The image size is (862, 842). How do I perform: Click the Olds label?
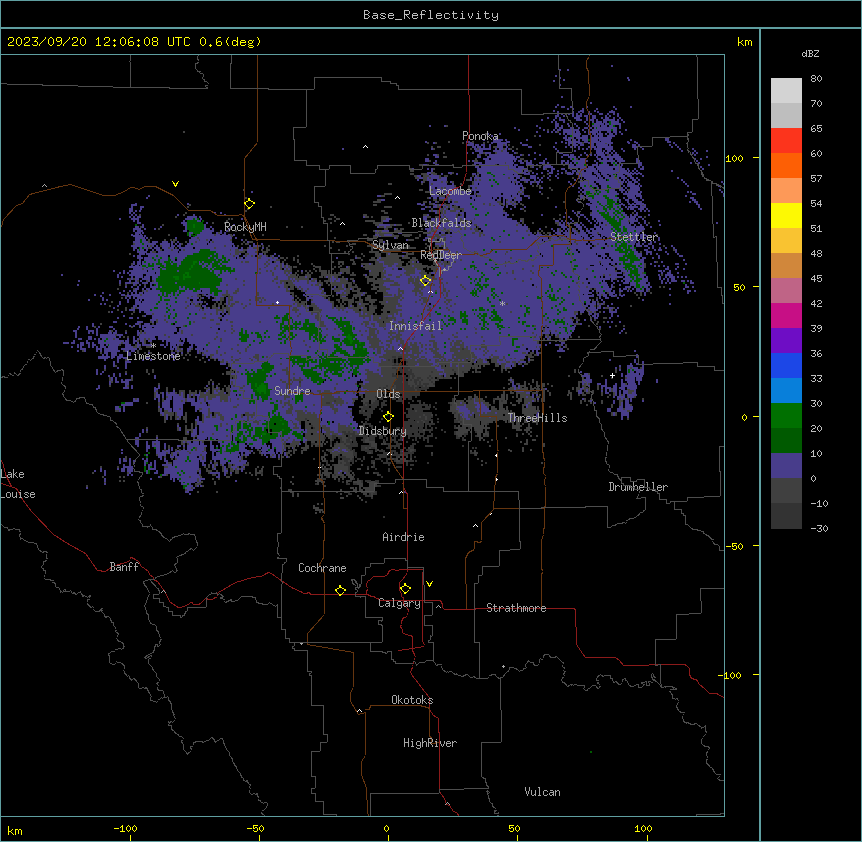click(388, 394)
